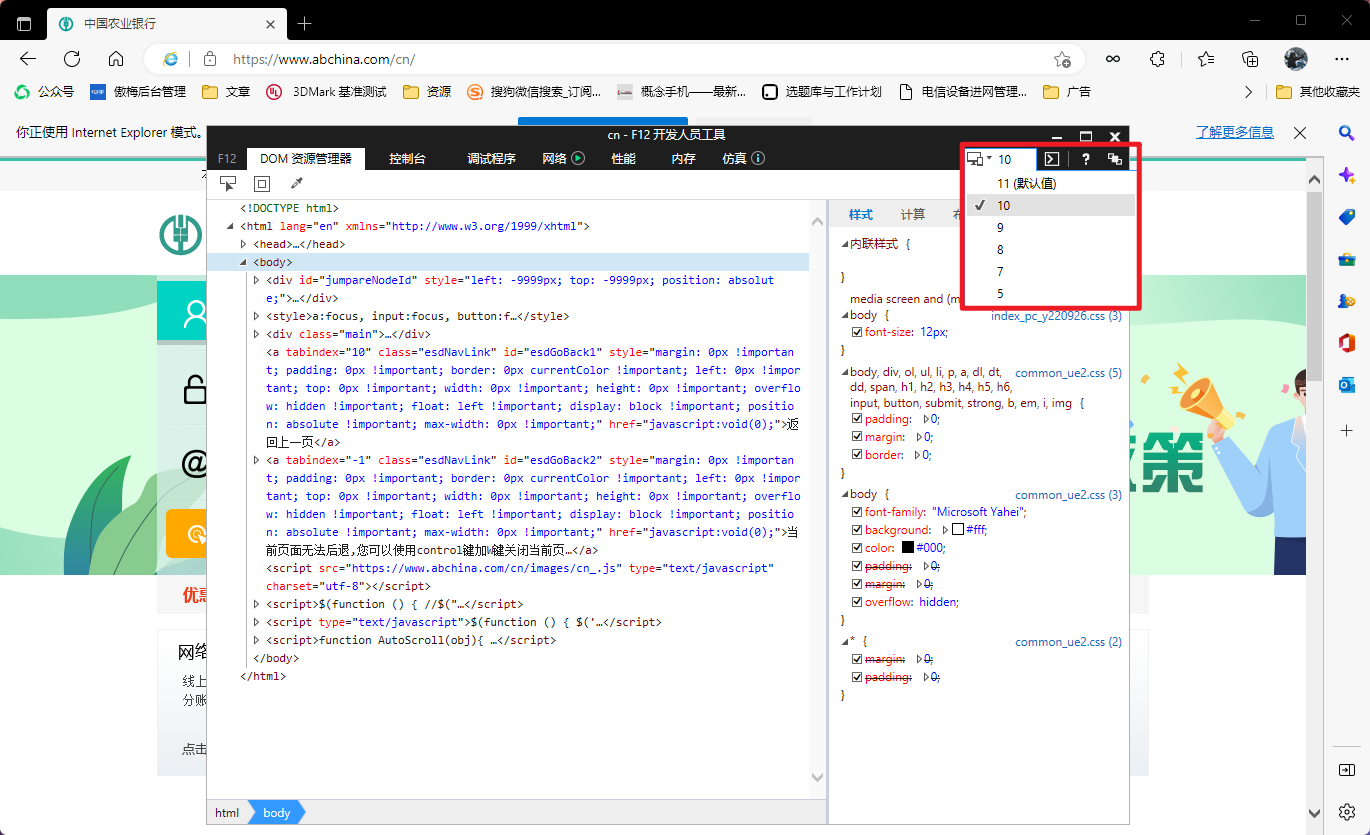Refresh the abchina.com page
1370x835 pixels.
tap(72, 59)
